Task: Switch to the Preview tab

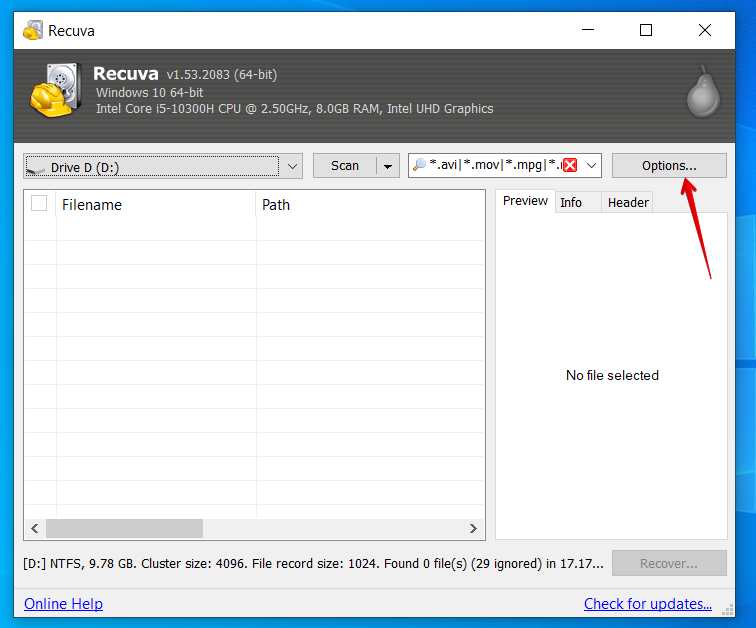Action: click(x=525, y=202)
